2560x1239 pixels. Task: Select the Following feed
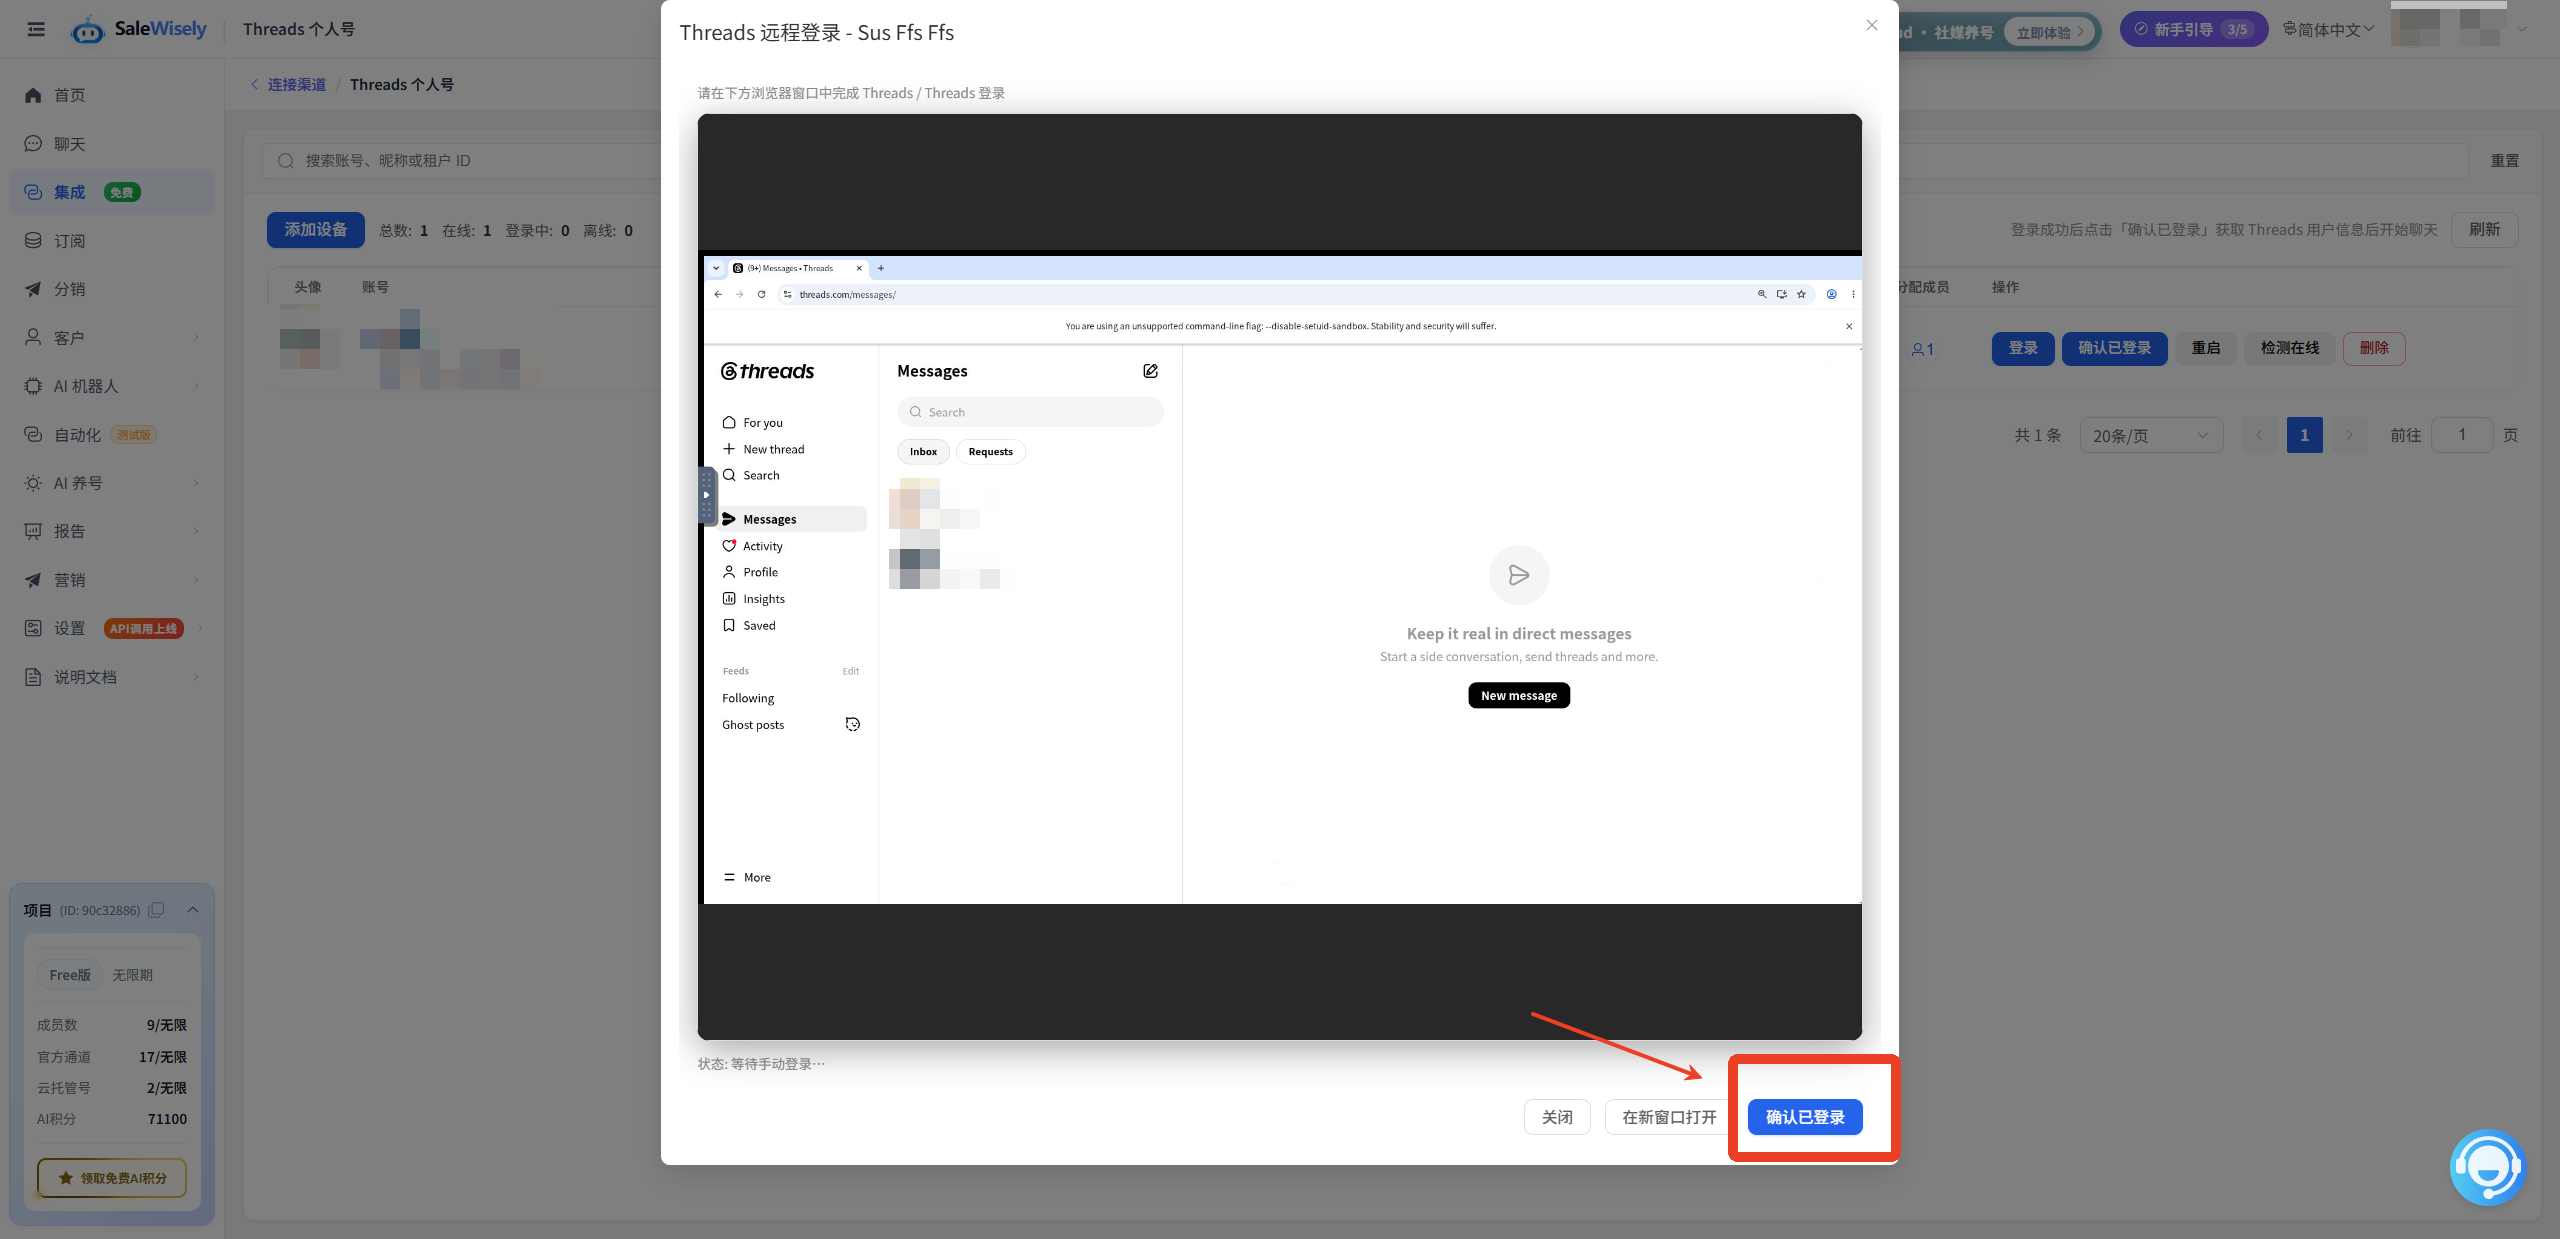pyautogui.click(x=748, y=698)
